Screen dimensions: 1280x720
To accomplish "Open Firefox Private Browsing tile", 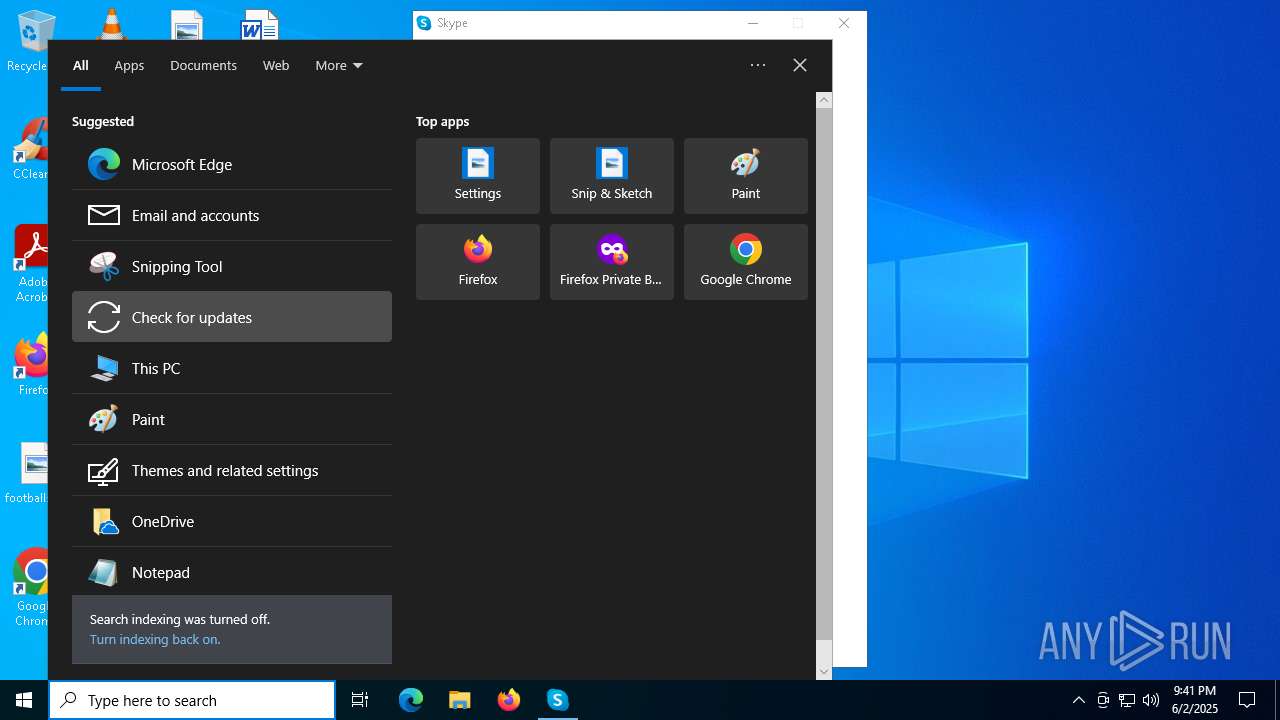I will (612, 262).
